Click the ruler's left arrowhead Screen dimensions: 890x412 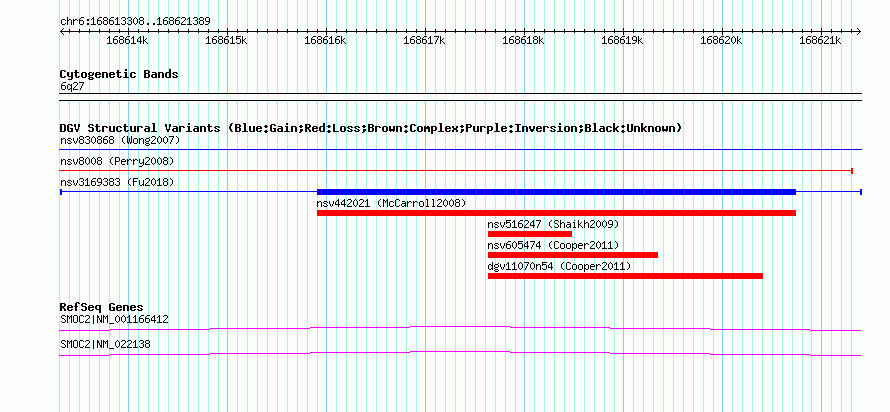[62, 31]
